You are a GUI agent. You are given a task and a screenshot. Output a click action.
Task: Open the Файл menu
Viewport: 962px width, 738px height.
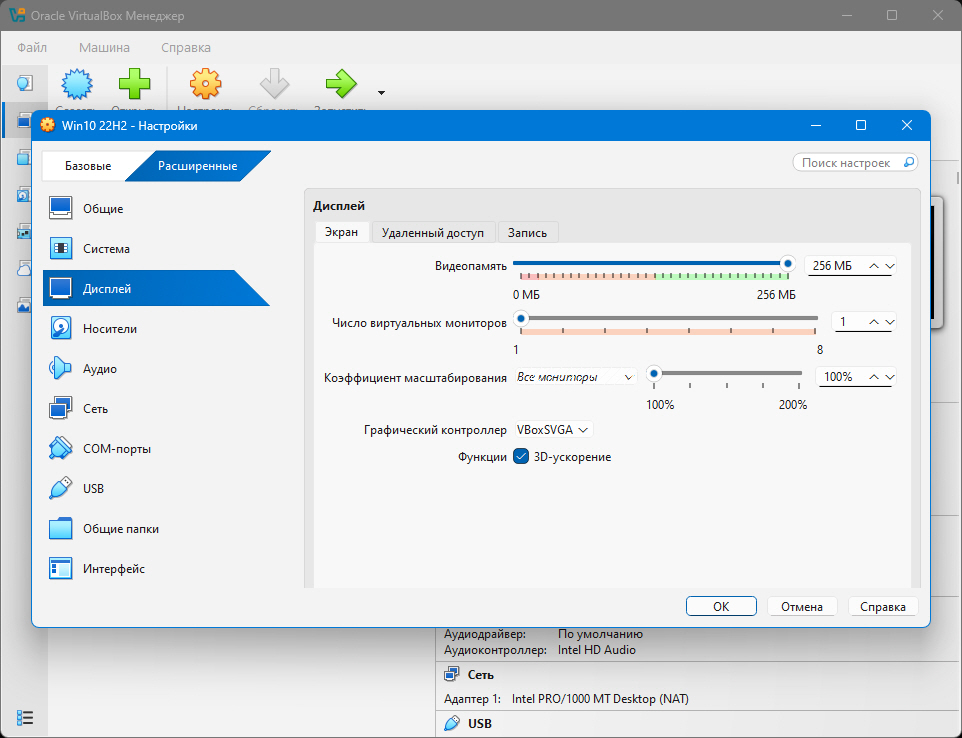pyautogui.click(x=32, y=47)
